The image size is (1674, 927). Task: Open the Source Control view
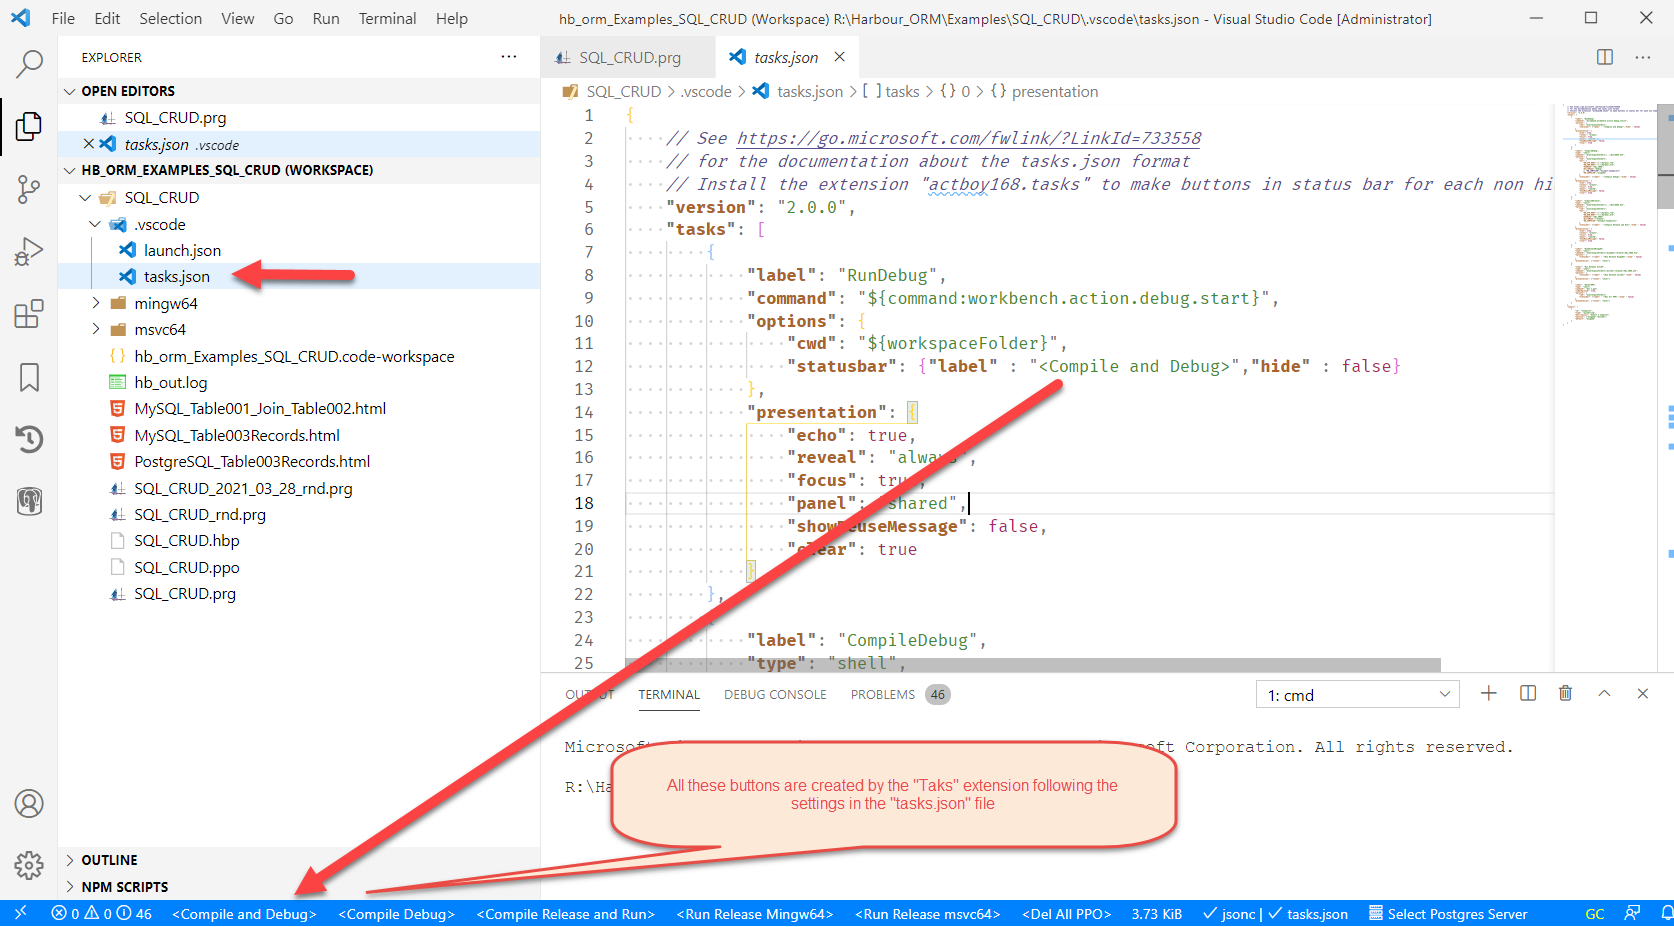point(29,189)
